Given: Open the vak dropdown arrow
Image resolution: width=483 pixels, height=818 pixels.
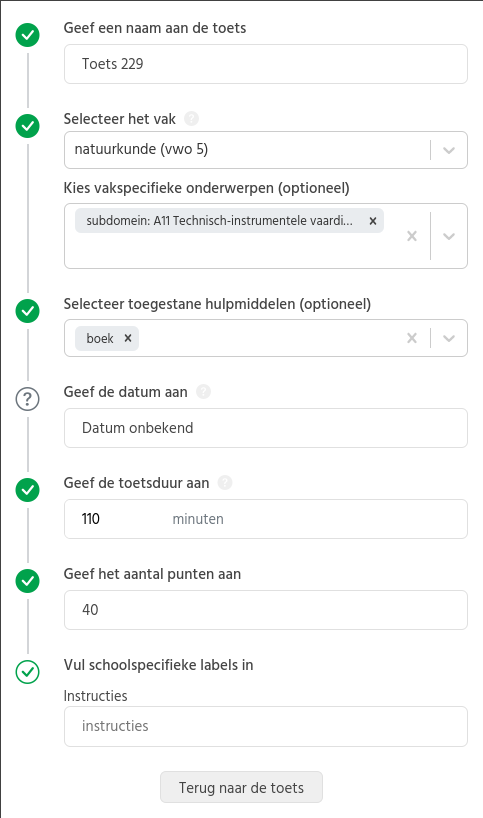Looking at the screenshot, I should pos(449,150).
